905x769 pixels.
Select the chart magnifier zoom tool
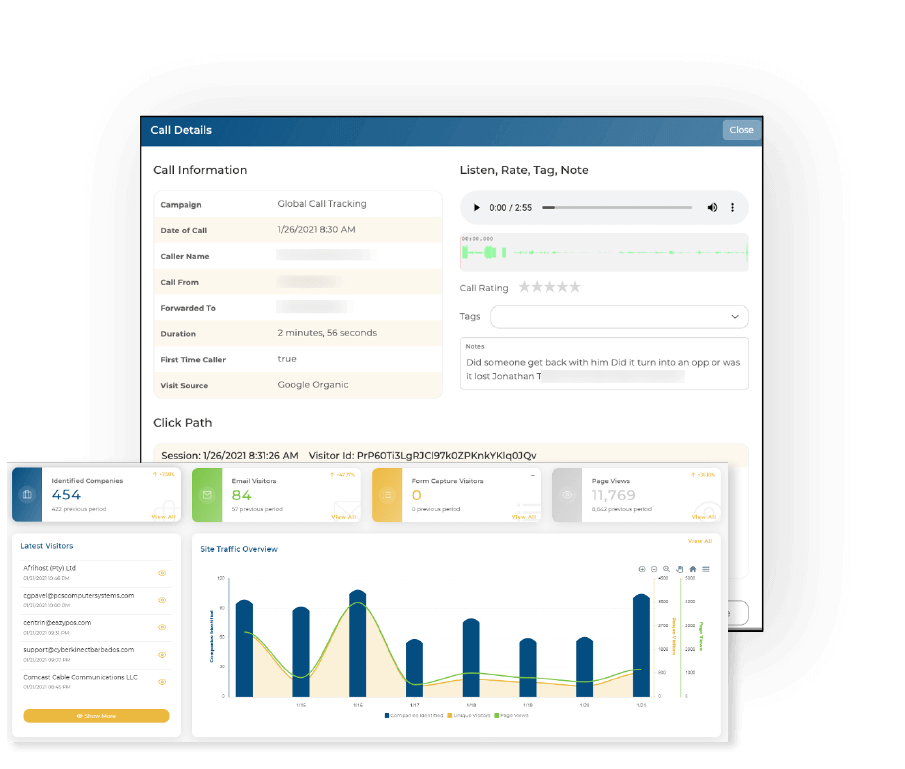tap(666, 569)
